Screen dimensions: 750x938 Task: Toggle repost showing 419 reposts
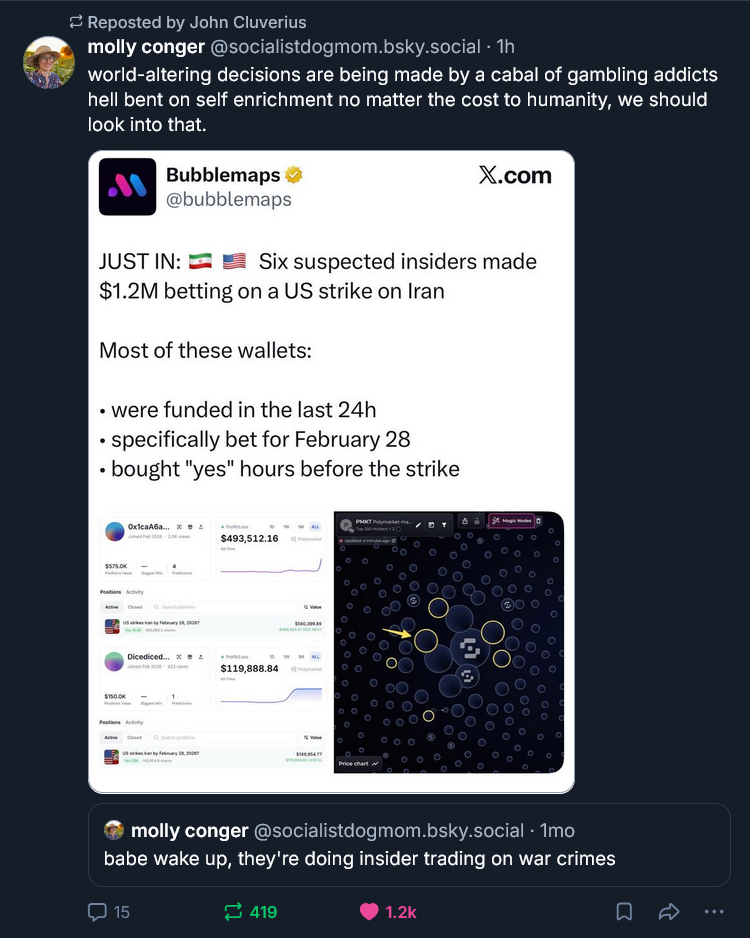click(233, 911)
